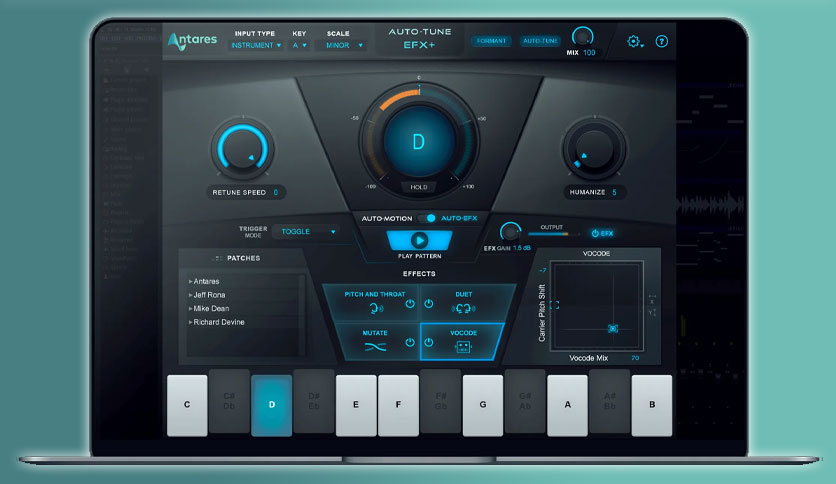Click the Play Pattern button

coord(419,240)
